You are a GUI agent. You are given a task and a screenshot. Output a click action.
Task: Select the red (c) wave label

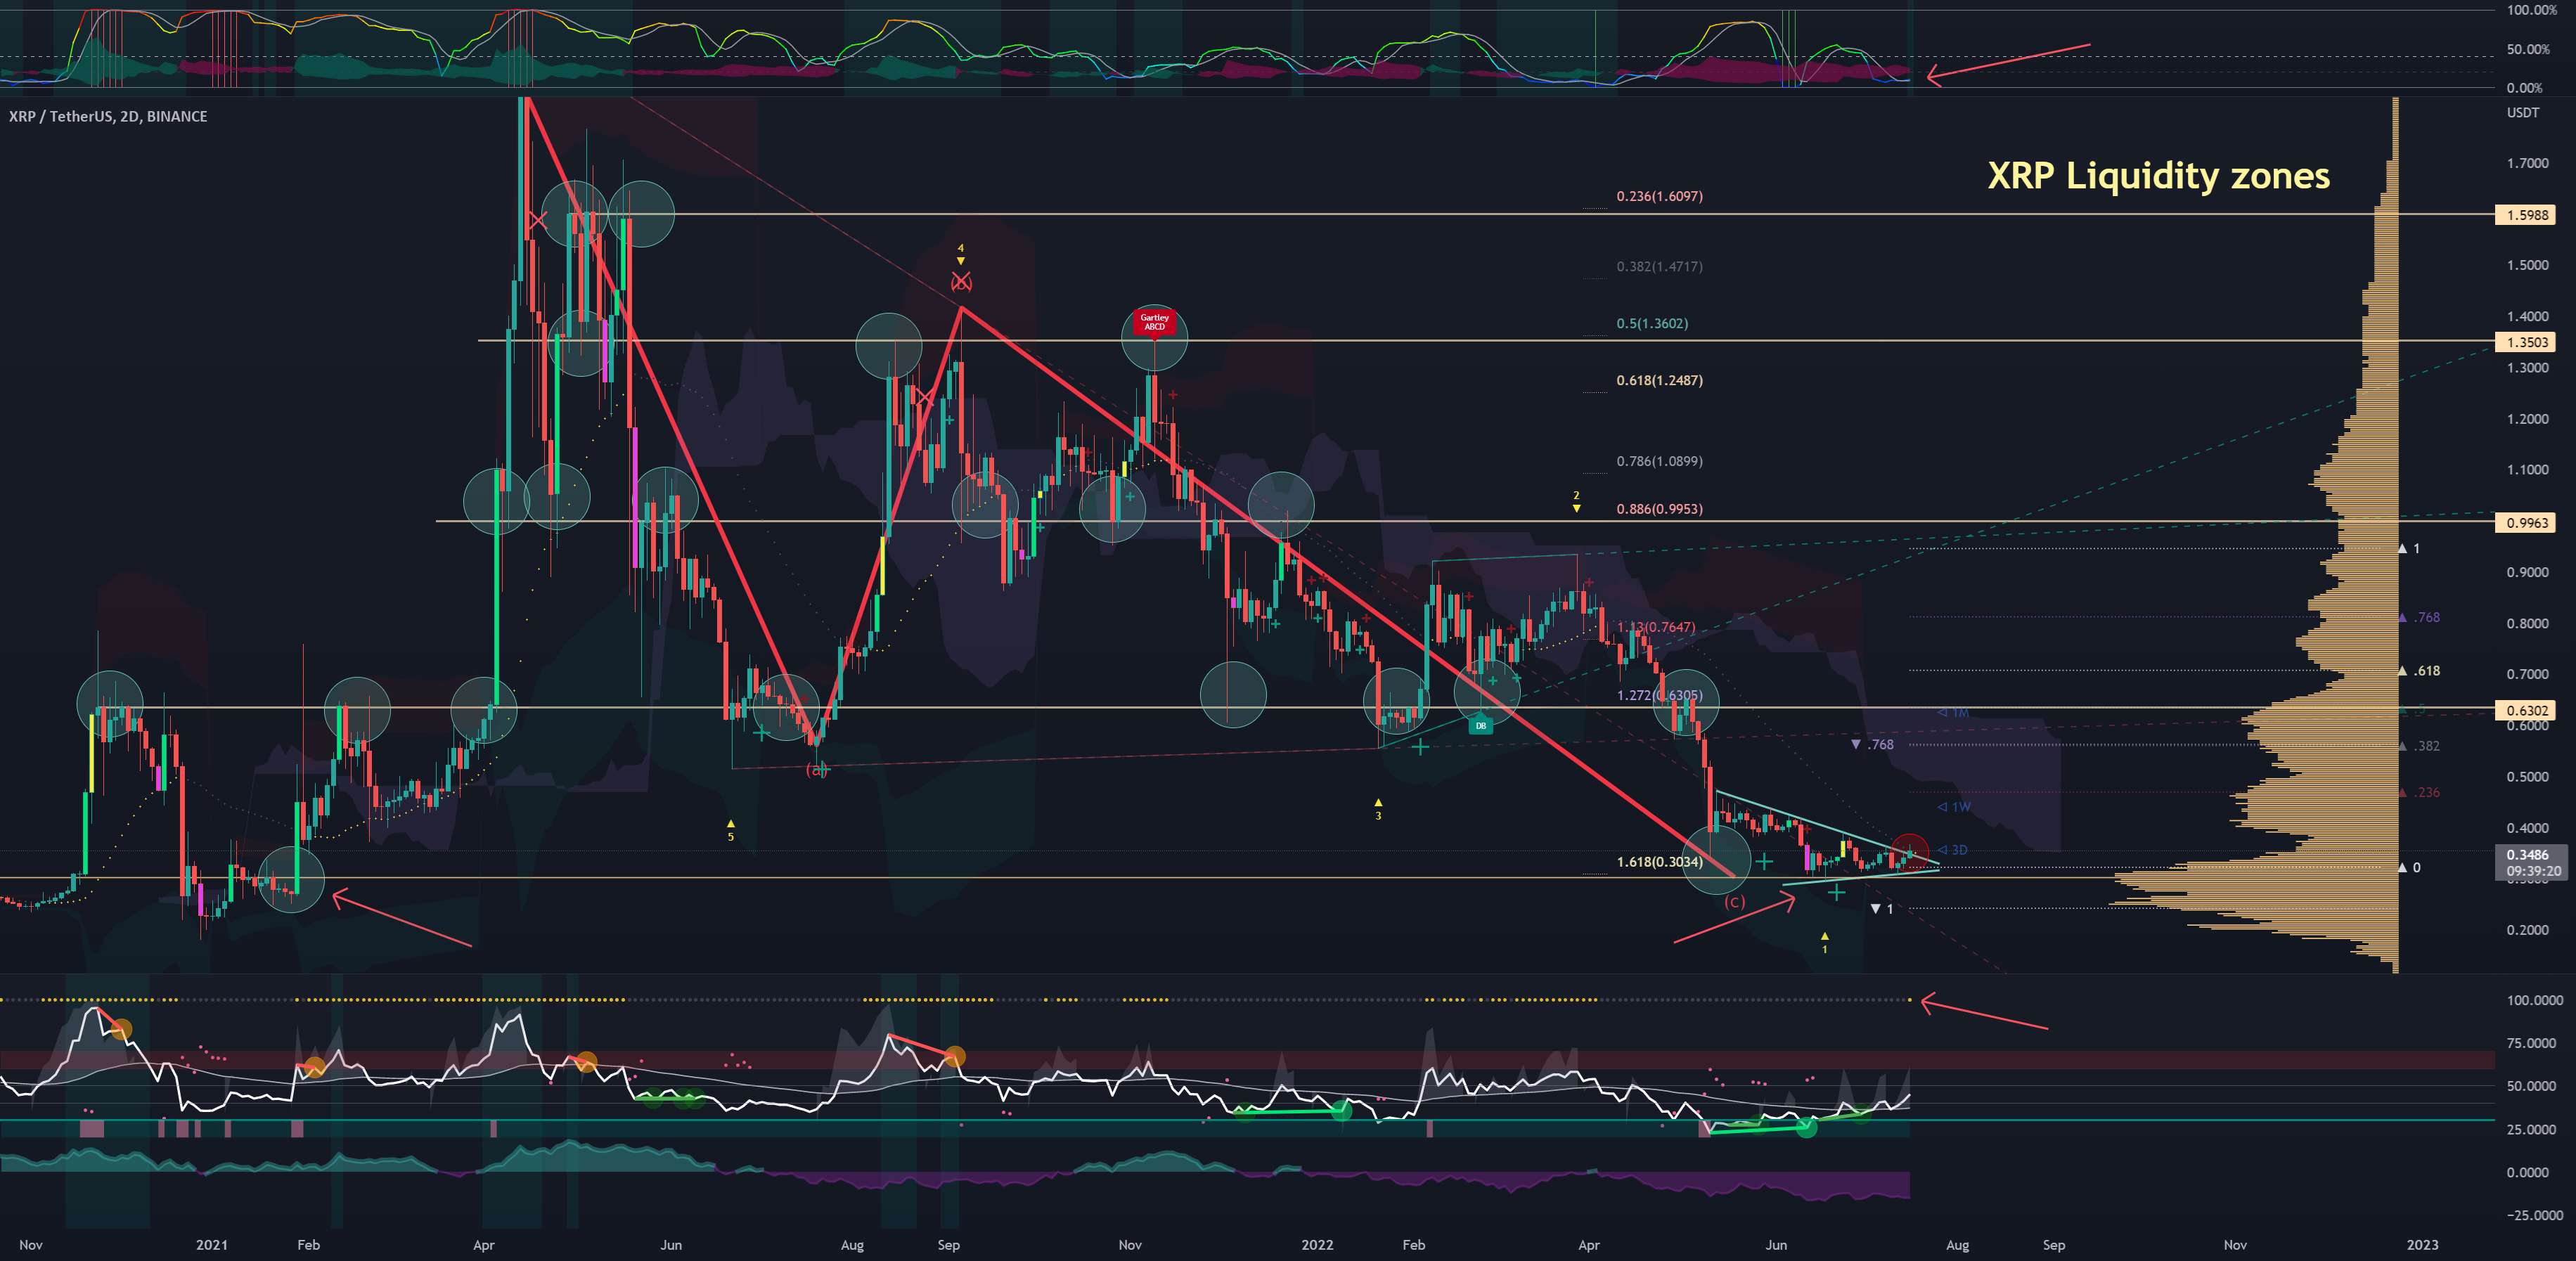[1734, 902]
